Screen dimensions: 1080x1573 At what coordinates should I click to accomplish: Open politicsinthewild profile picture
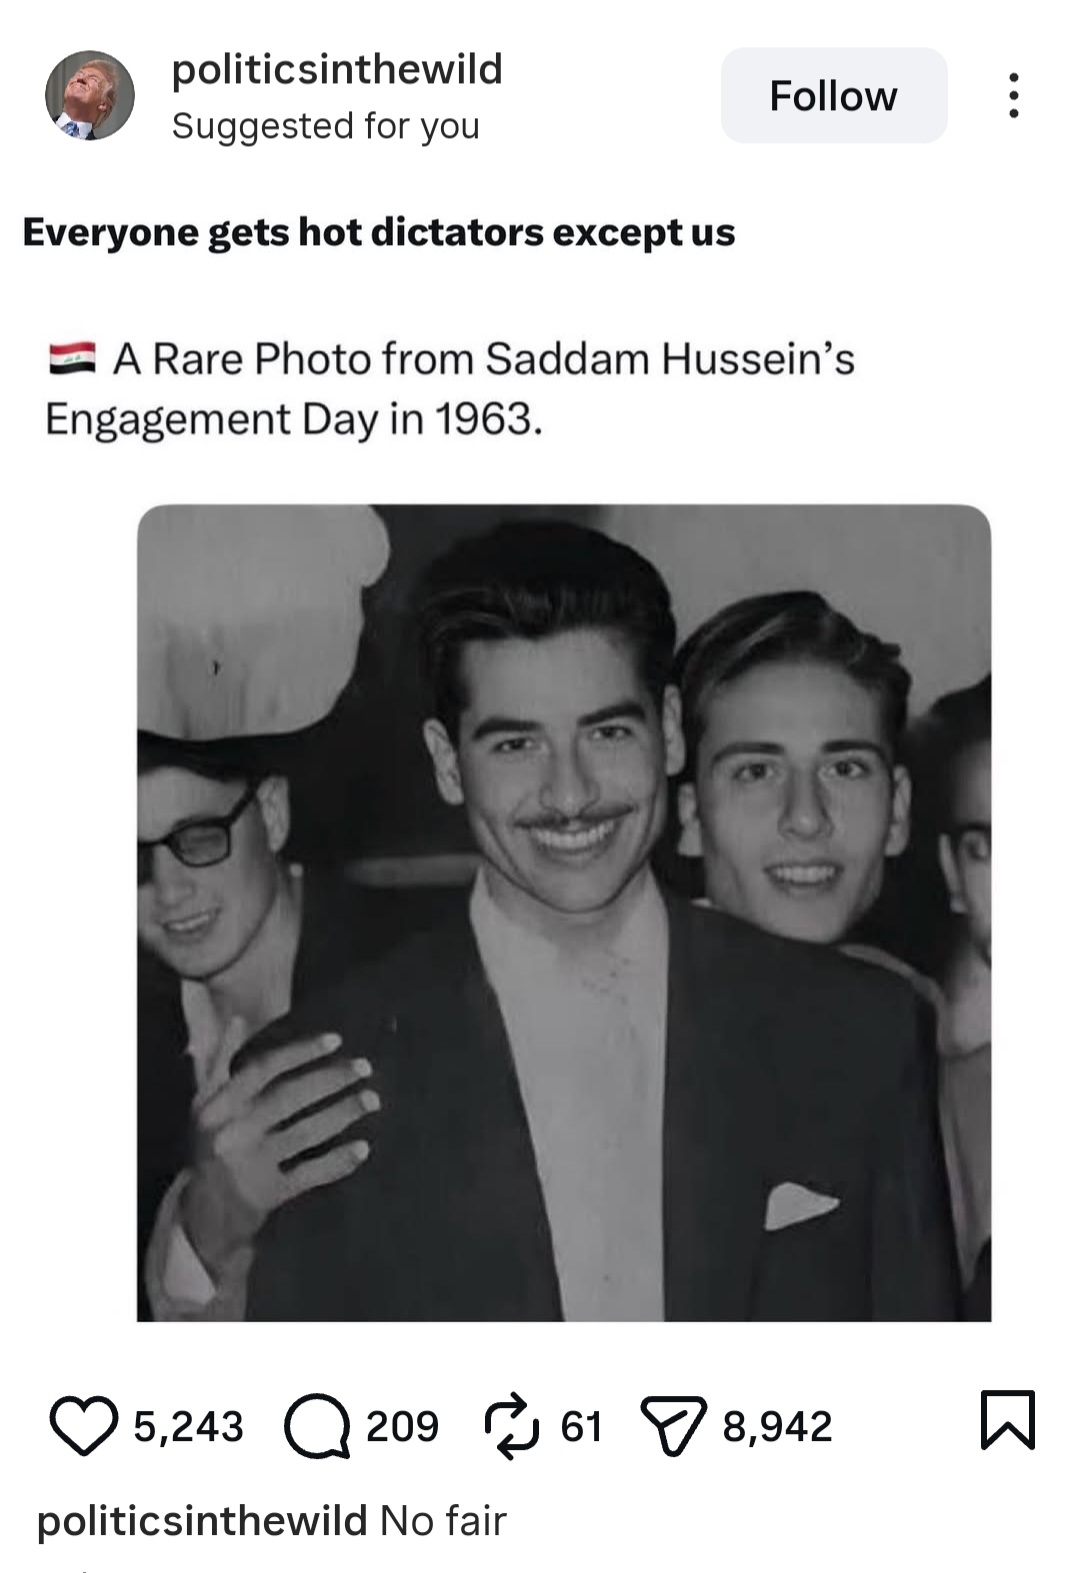[90, 95]
